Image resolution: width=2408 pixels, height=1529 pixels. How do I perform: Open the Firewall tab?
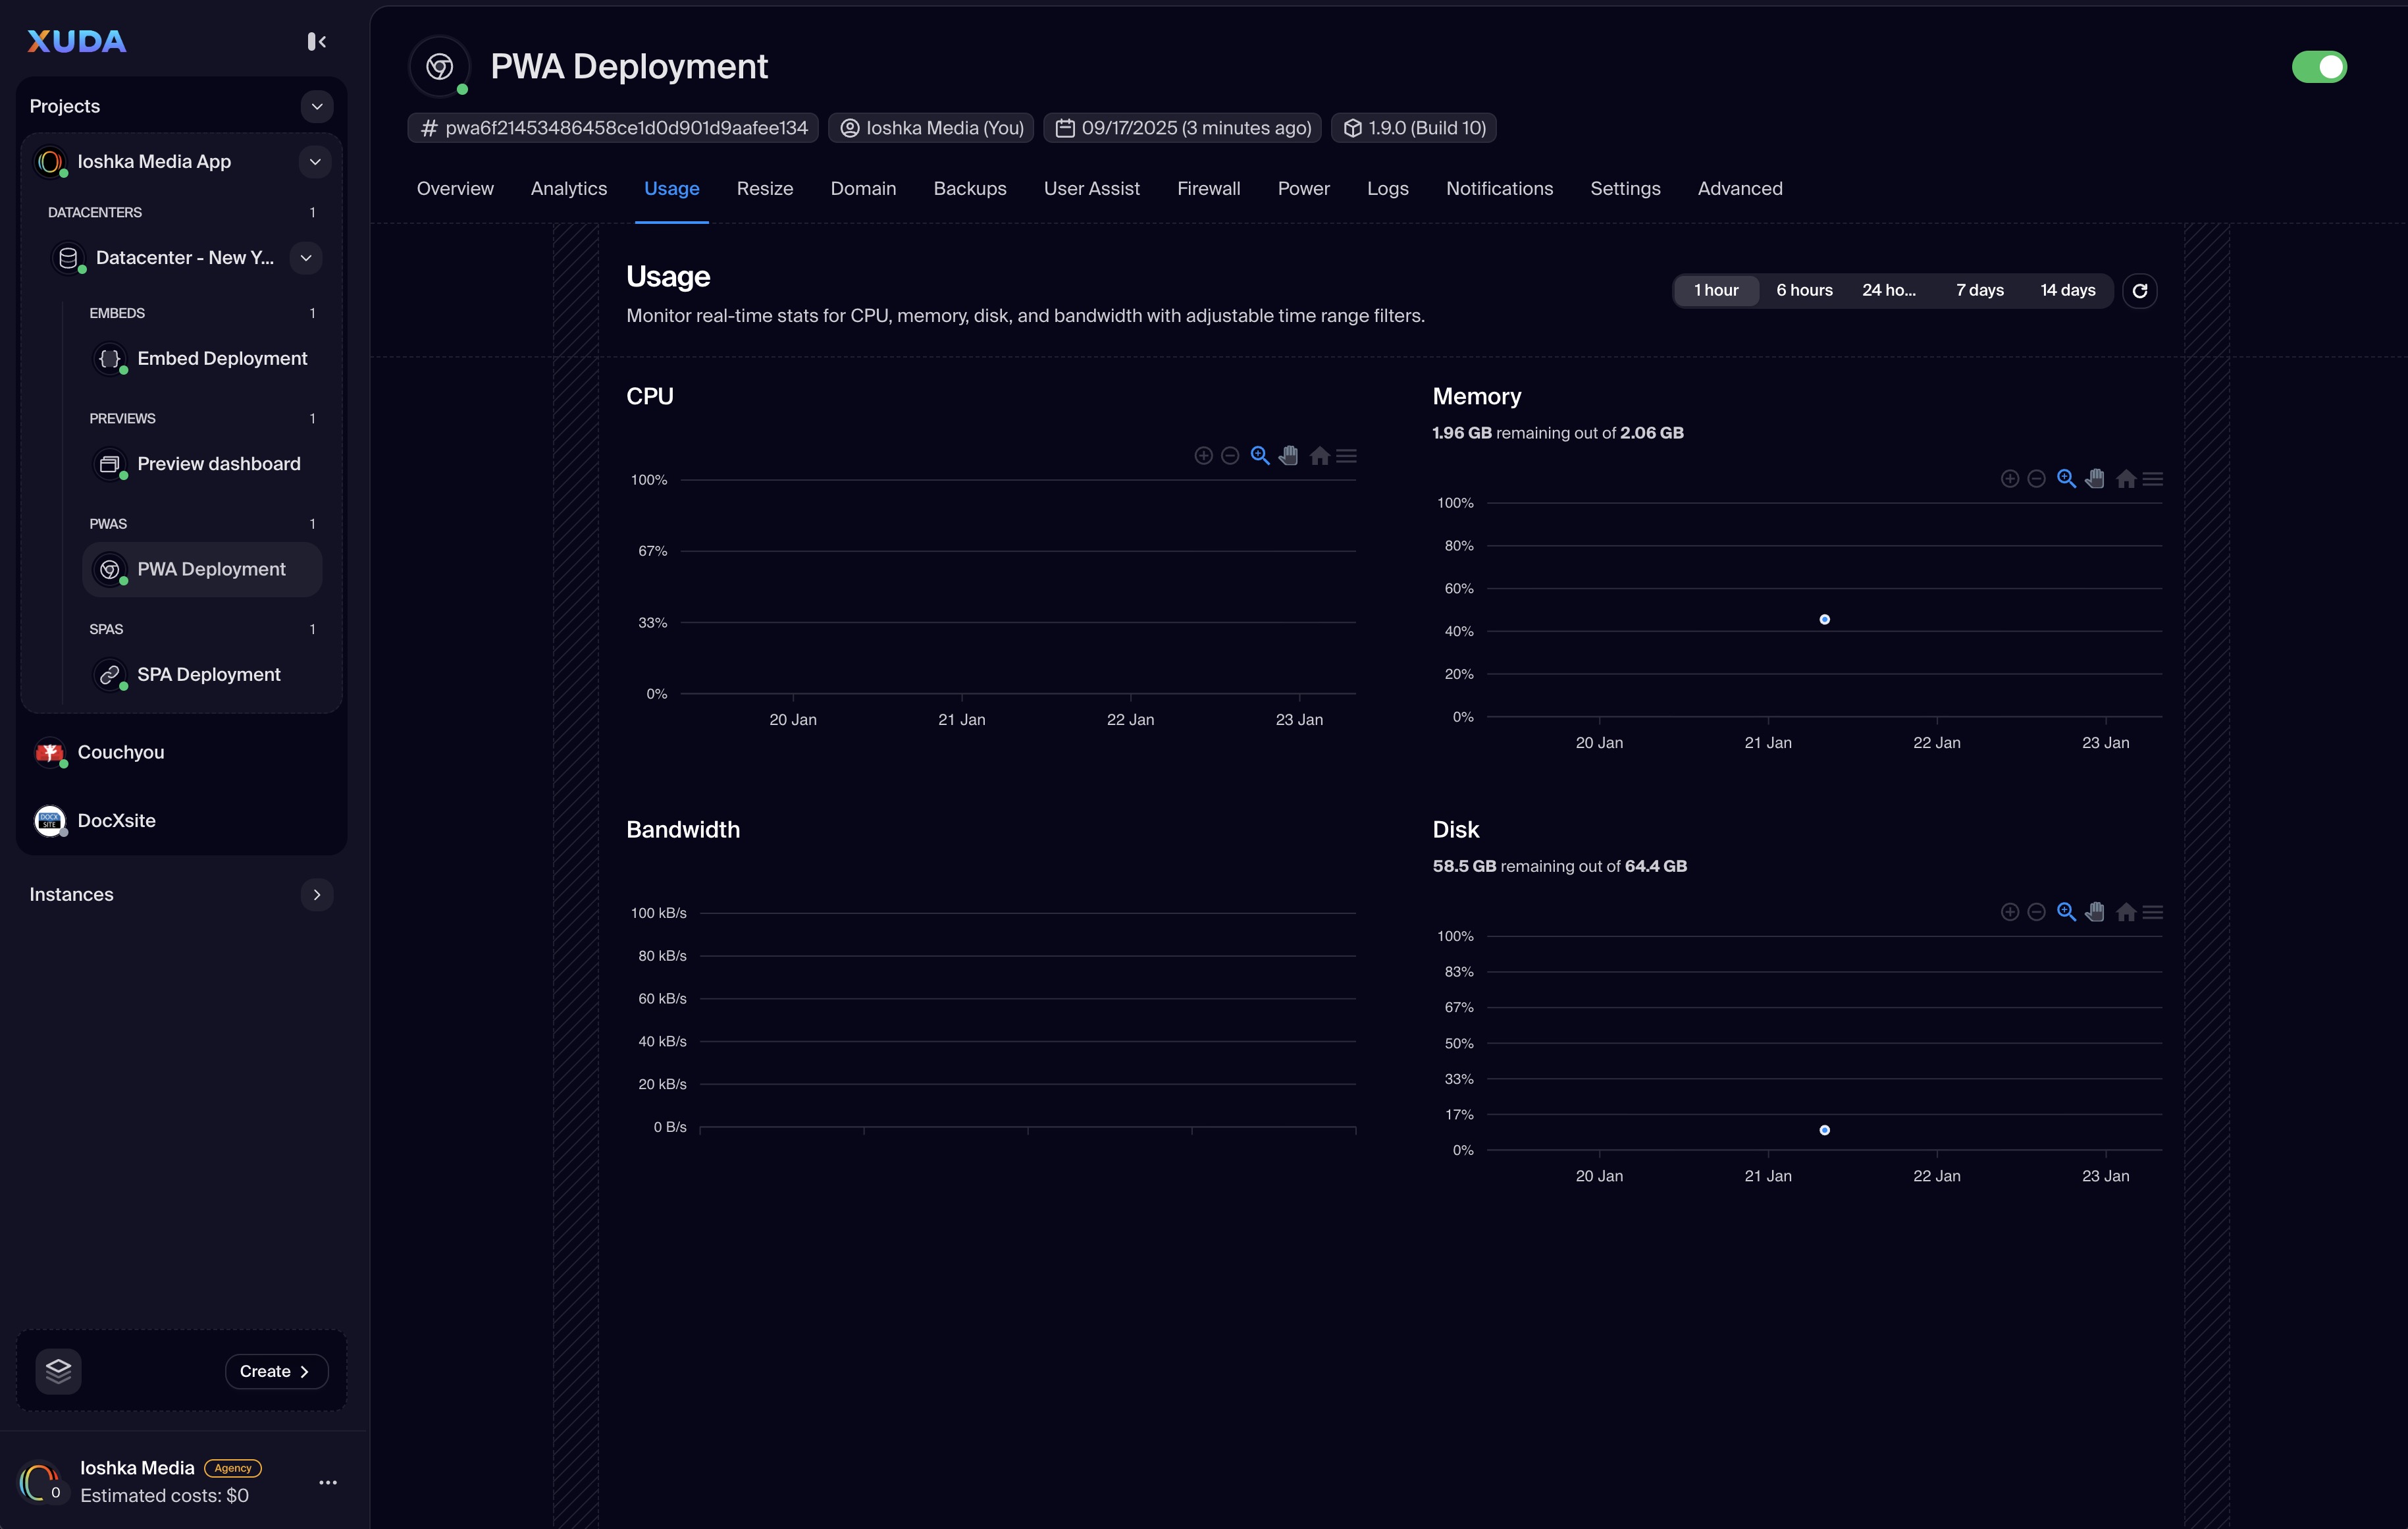(x=1208, y=189)
